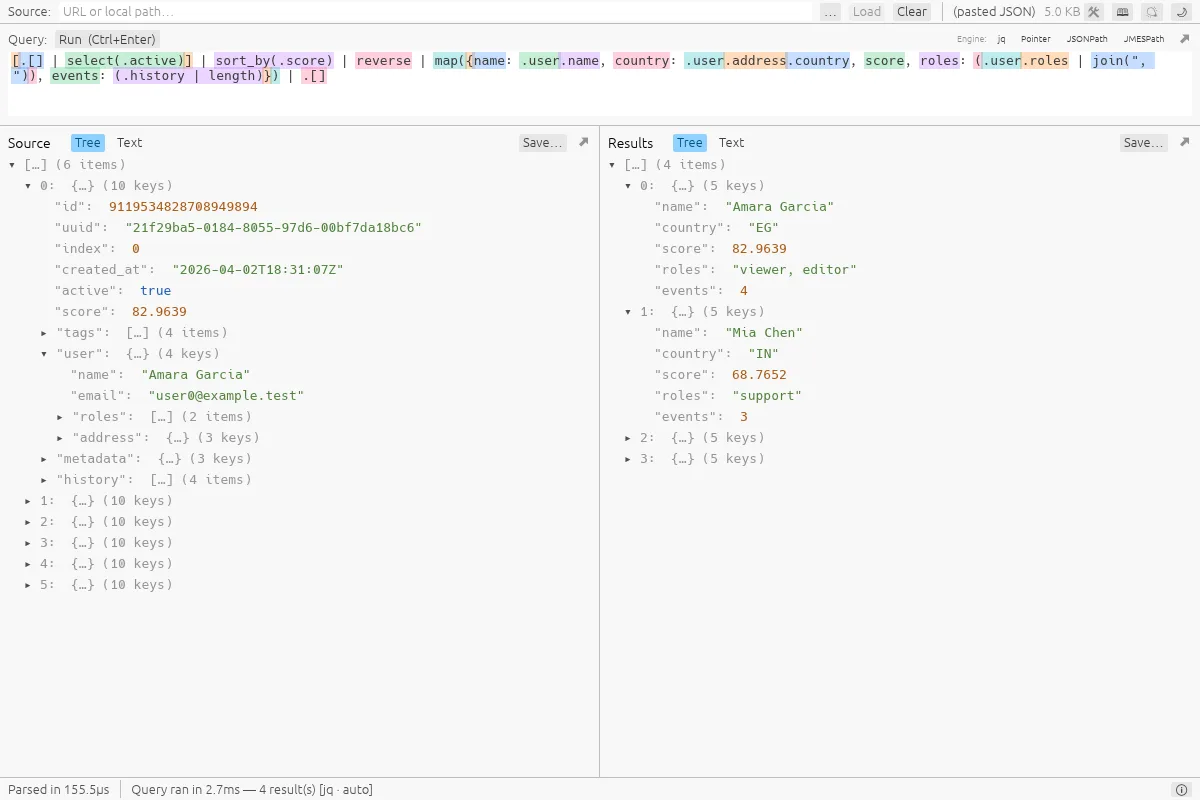Pop out the Results panel with the arrow icon
1200x800 pixels.
1184,143
